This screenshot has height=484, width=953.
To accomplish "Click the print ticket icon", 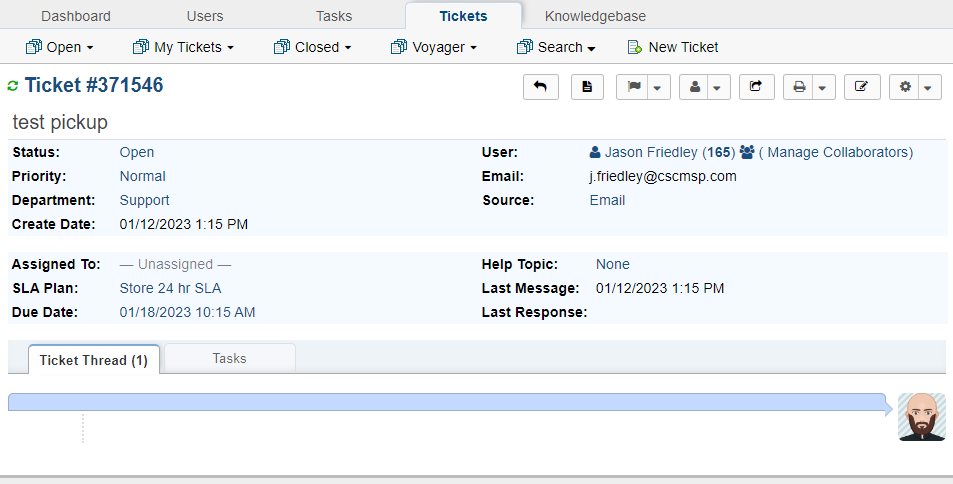I will [799, 87].
